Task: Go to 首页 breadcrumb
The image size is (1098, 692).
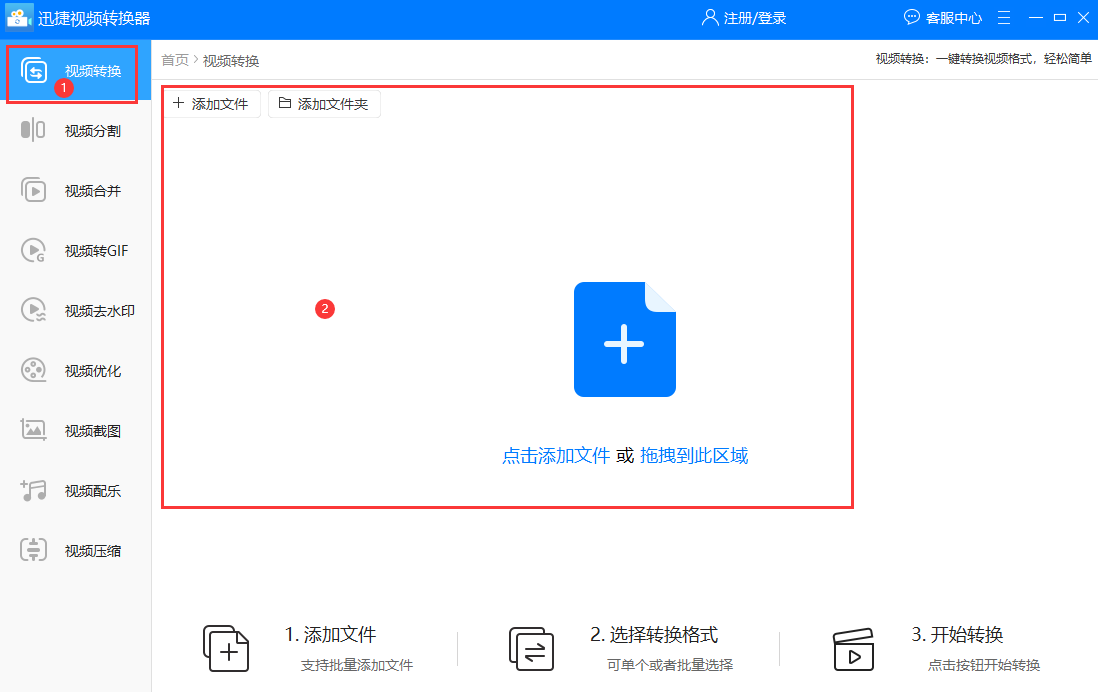Action: coord(175,60)
